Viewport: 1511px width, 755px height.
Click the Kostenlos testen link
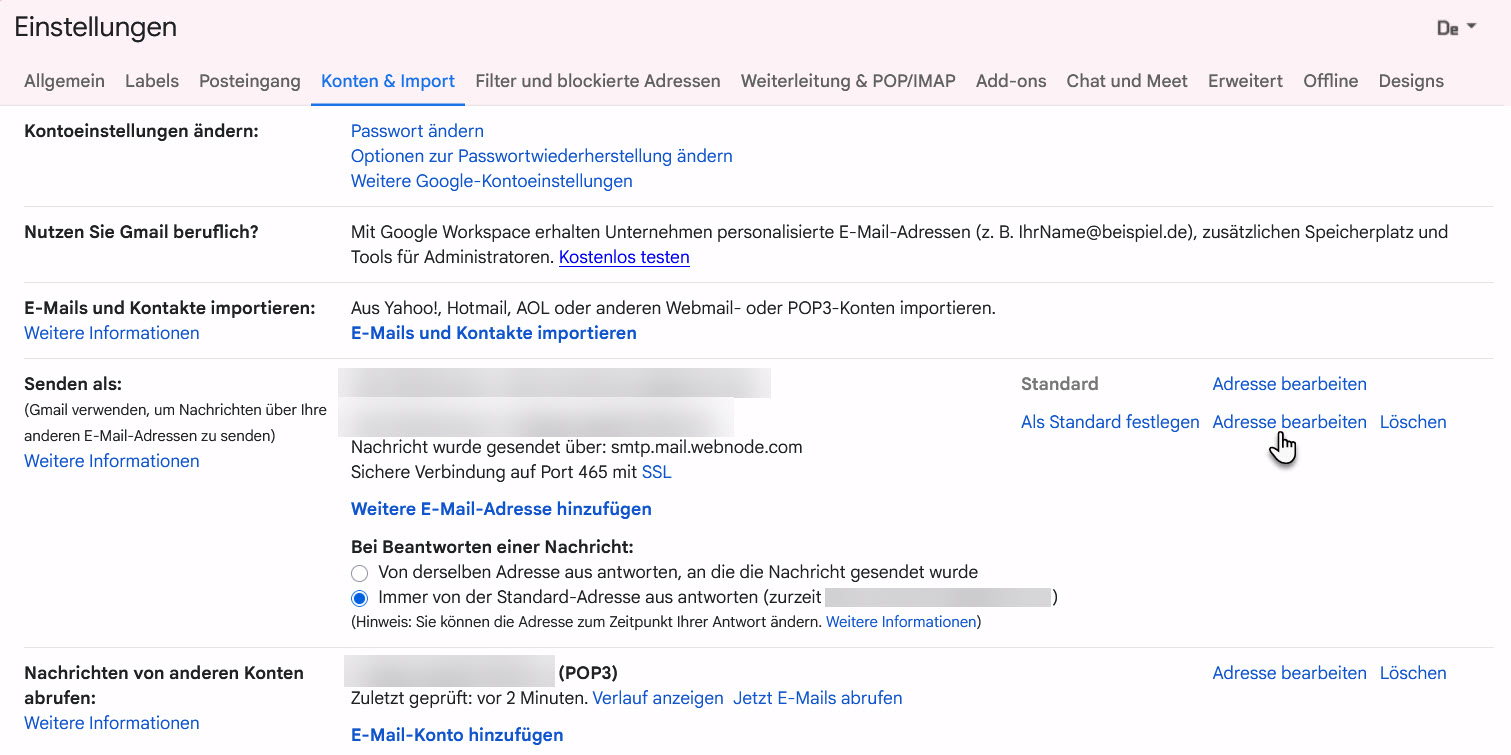[x=624, y=257]
